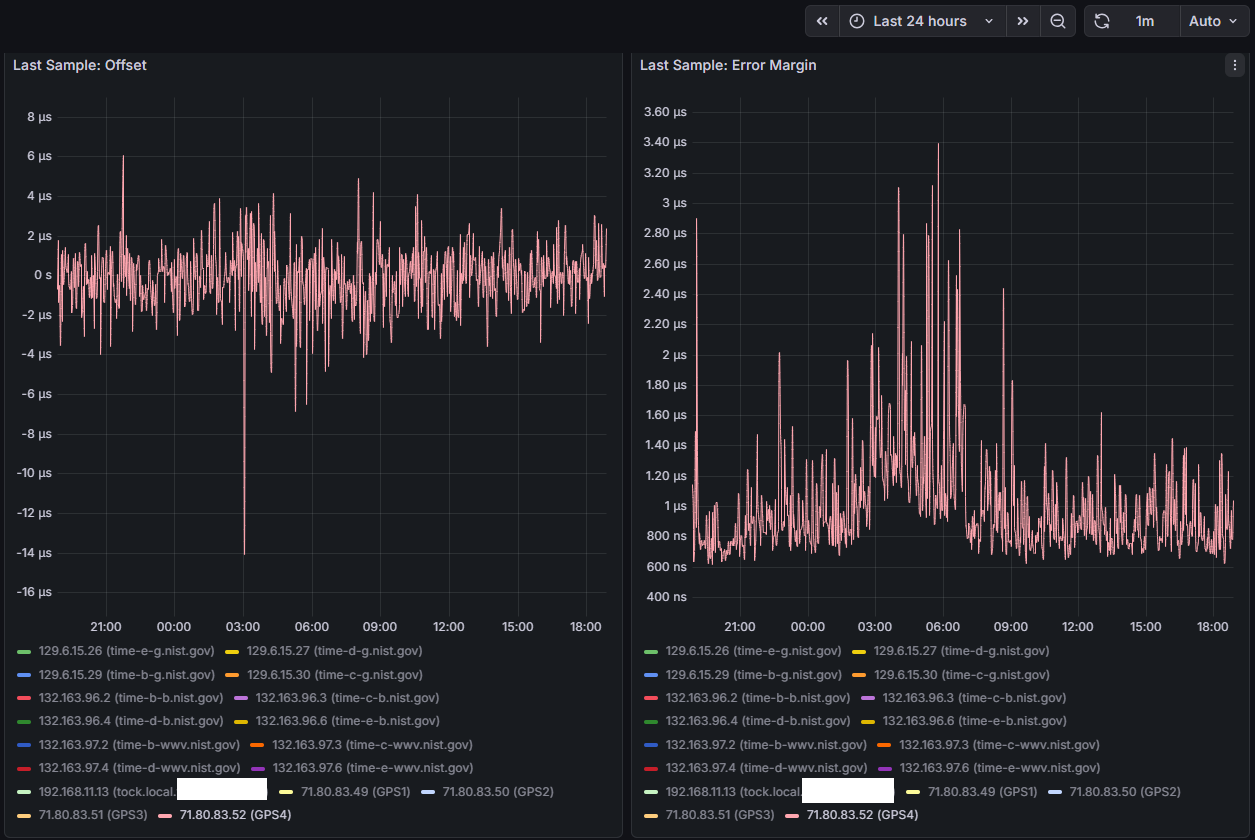1255x840 pixels.
Task: Refresh the dashboard now
Action: point(1102,21)
